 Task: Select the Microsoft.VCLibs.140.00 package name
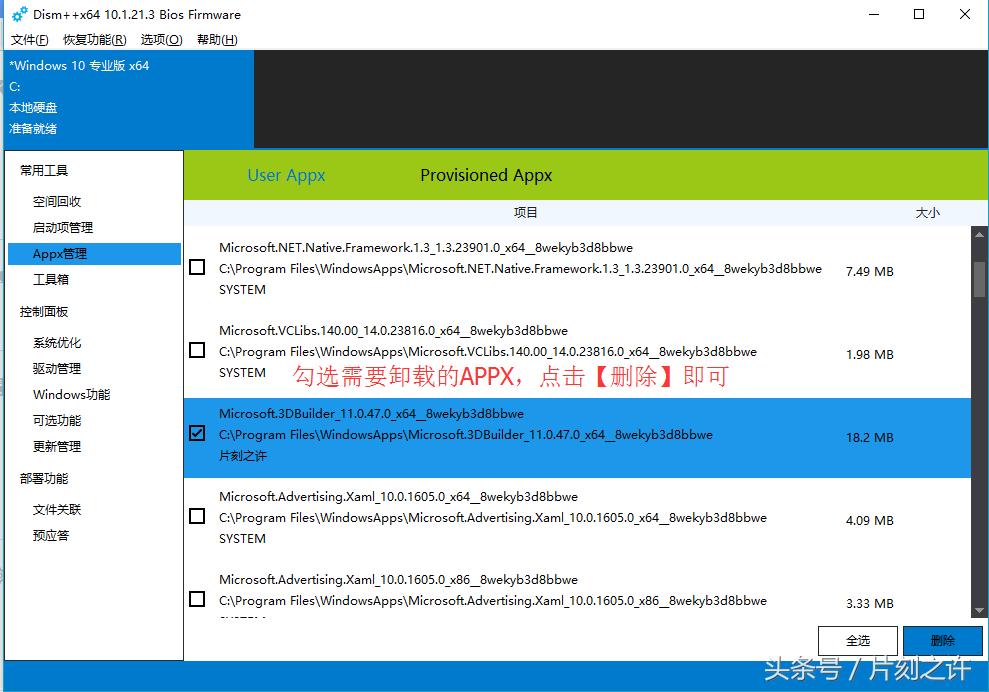[393, 331]
